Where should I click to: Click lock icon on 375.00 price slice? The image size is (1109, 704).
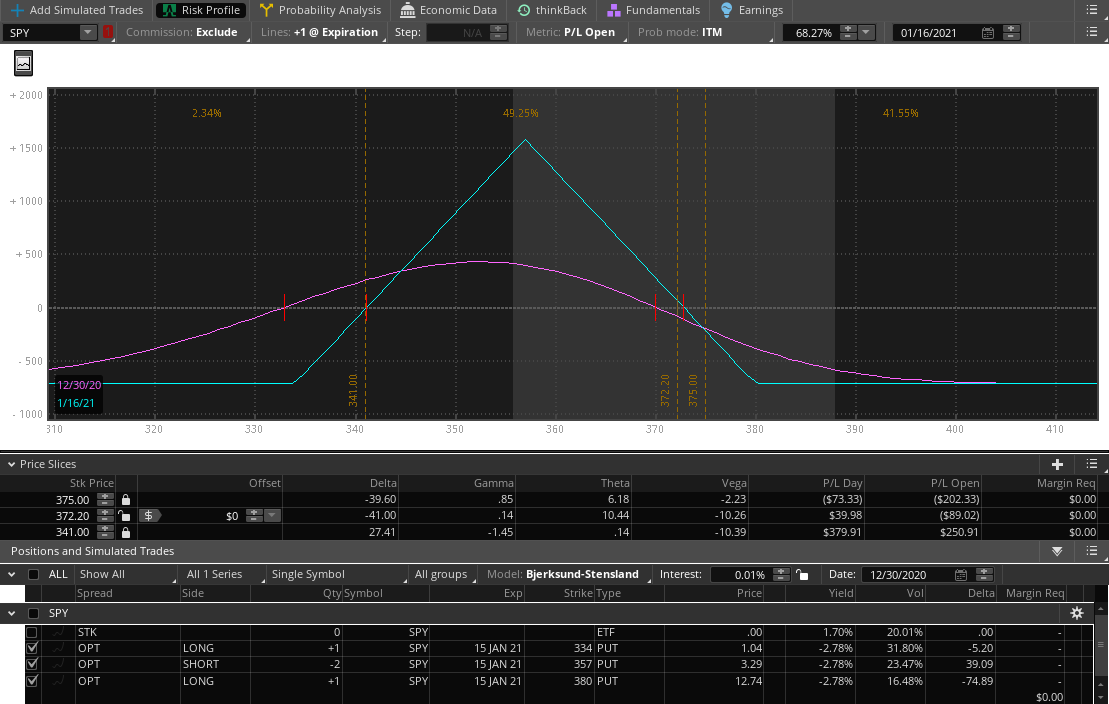(x=126, y=499)
